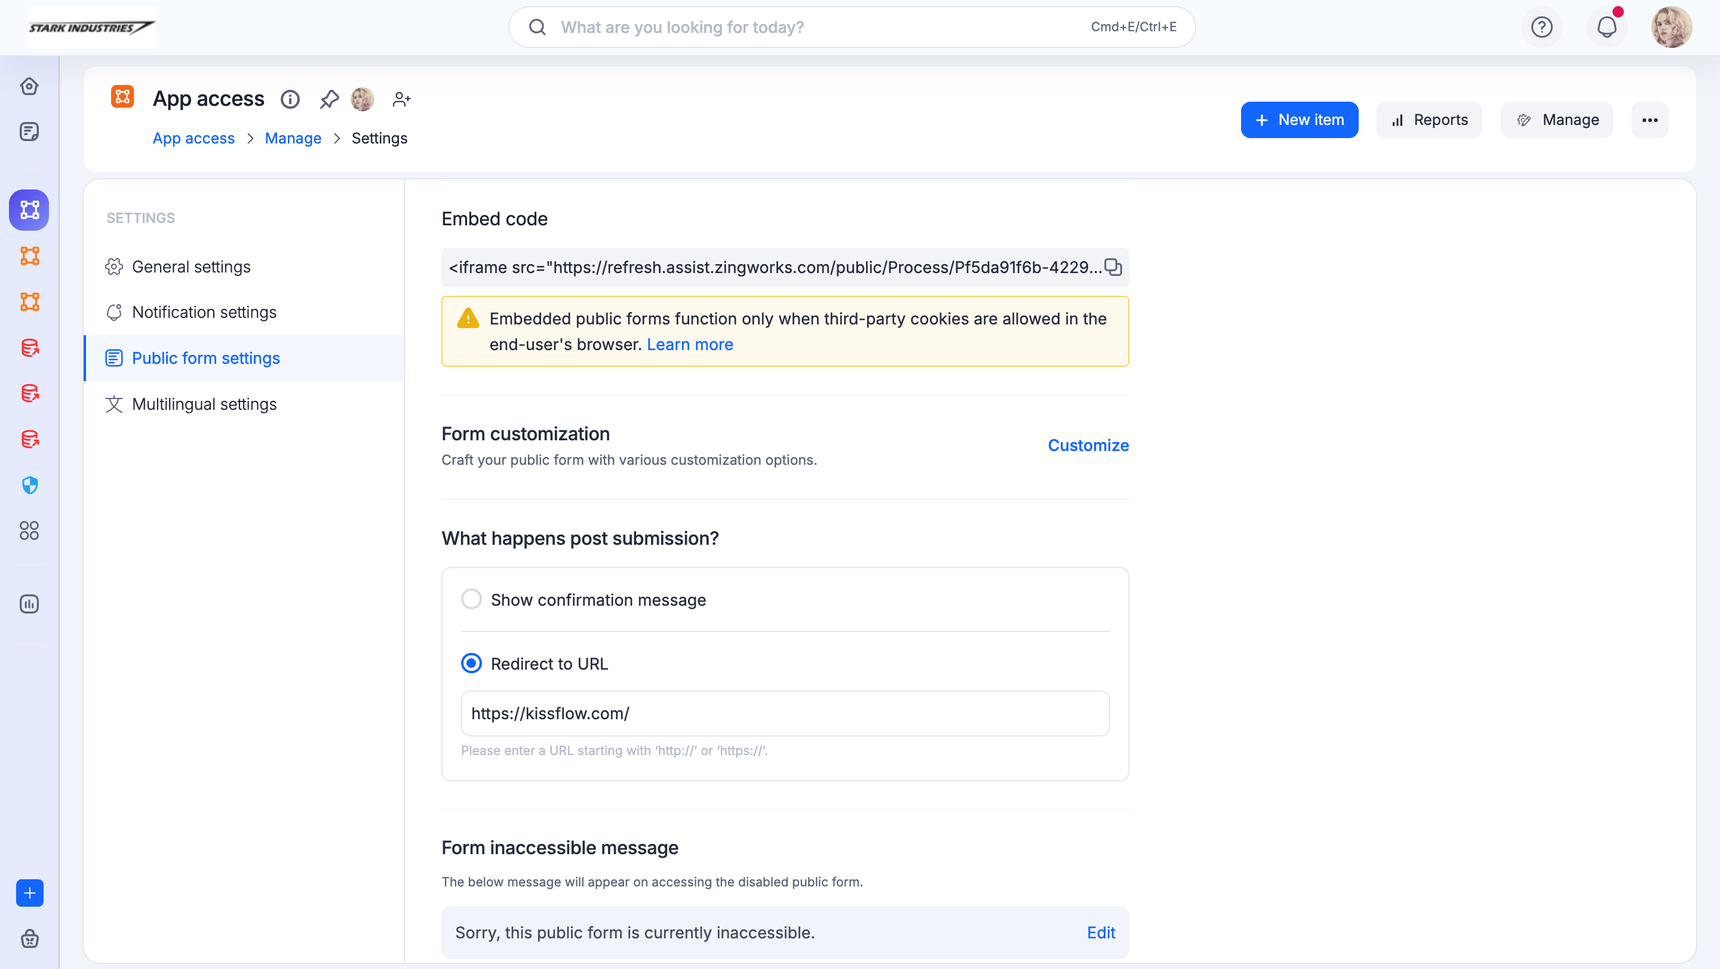Open the notifications bell
This screenshot has height=969, width=1720.
(x=1606, y=27)
